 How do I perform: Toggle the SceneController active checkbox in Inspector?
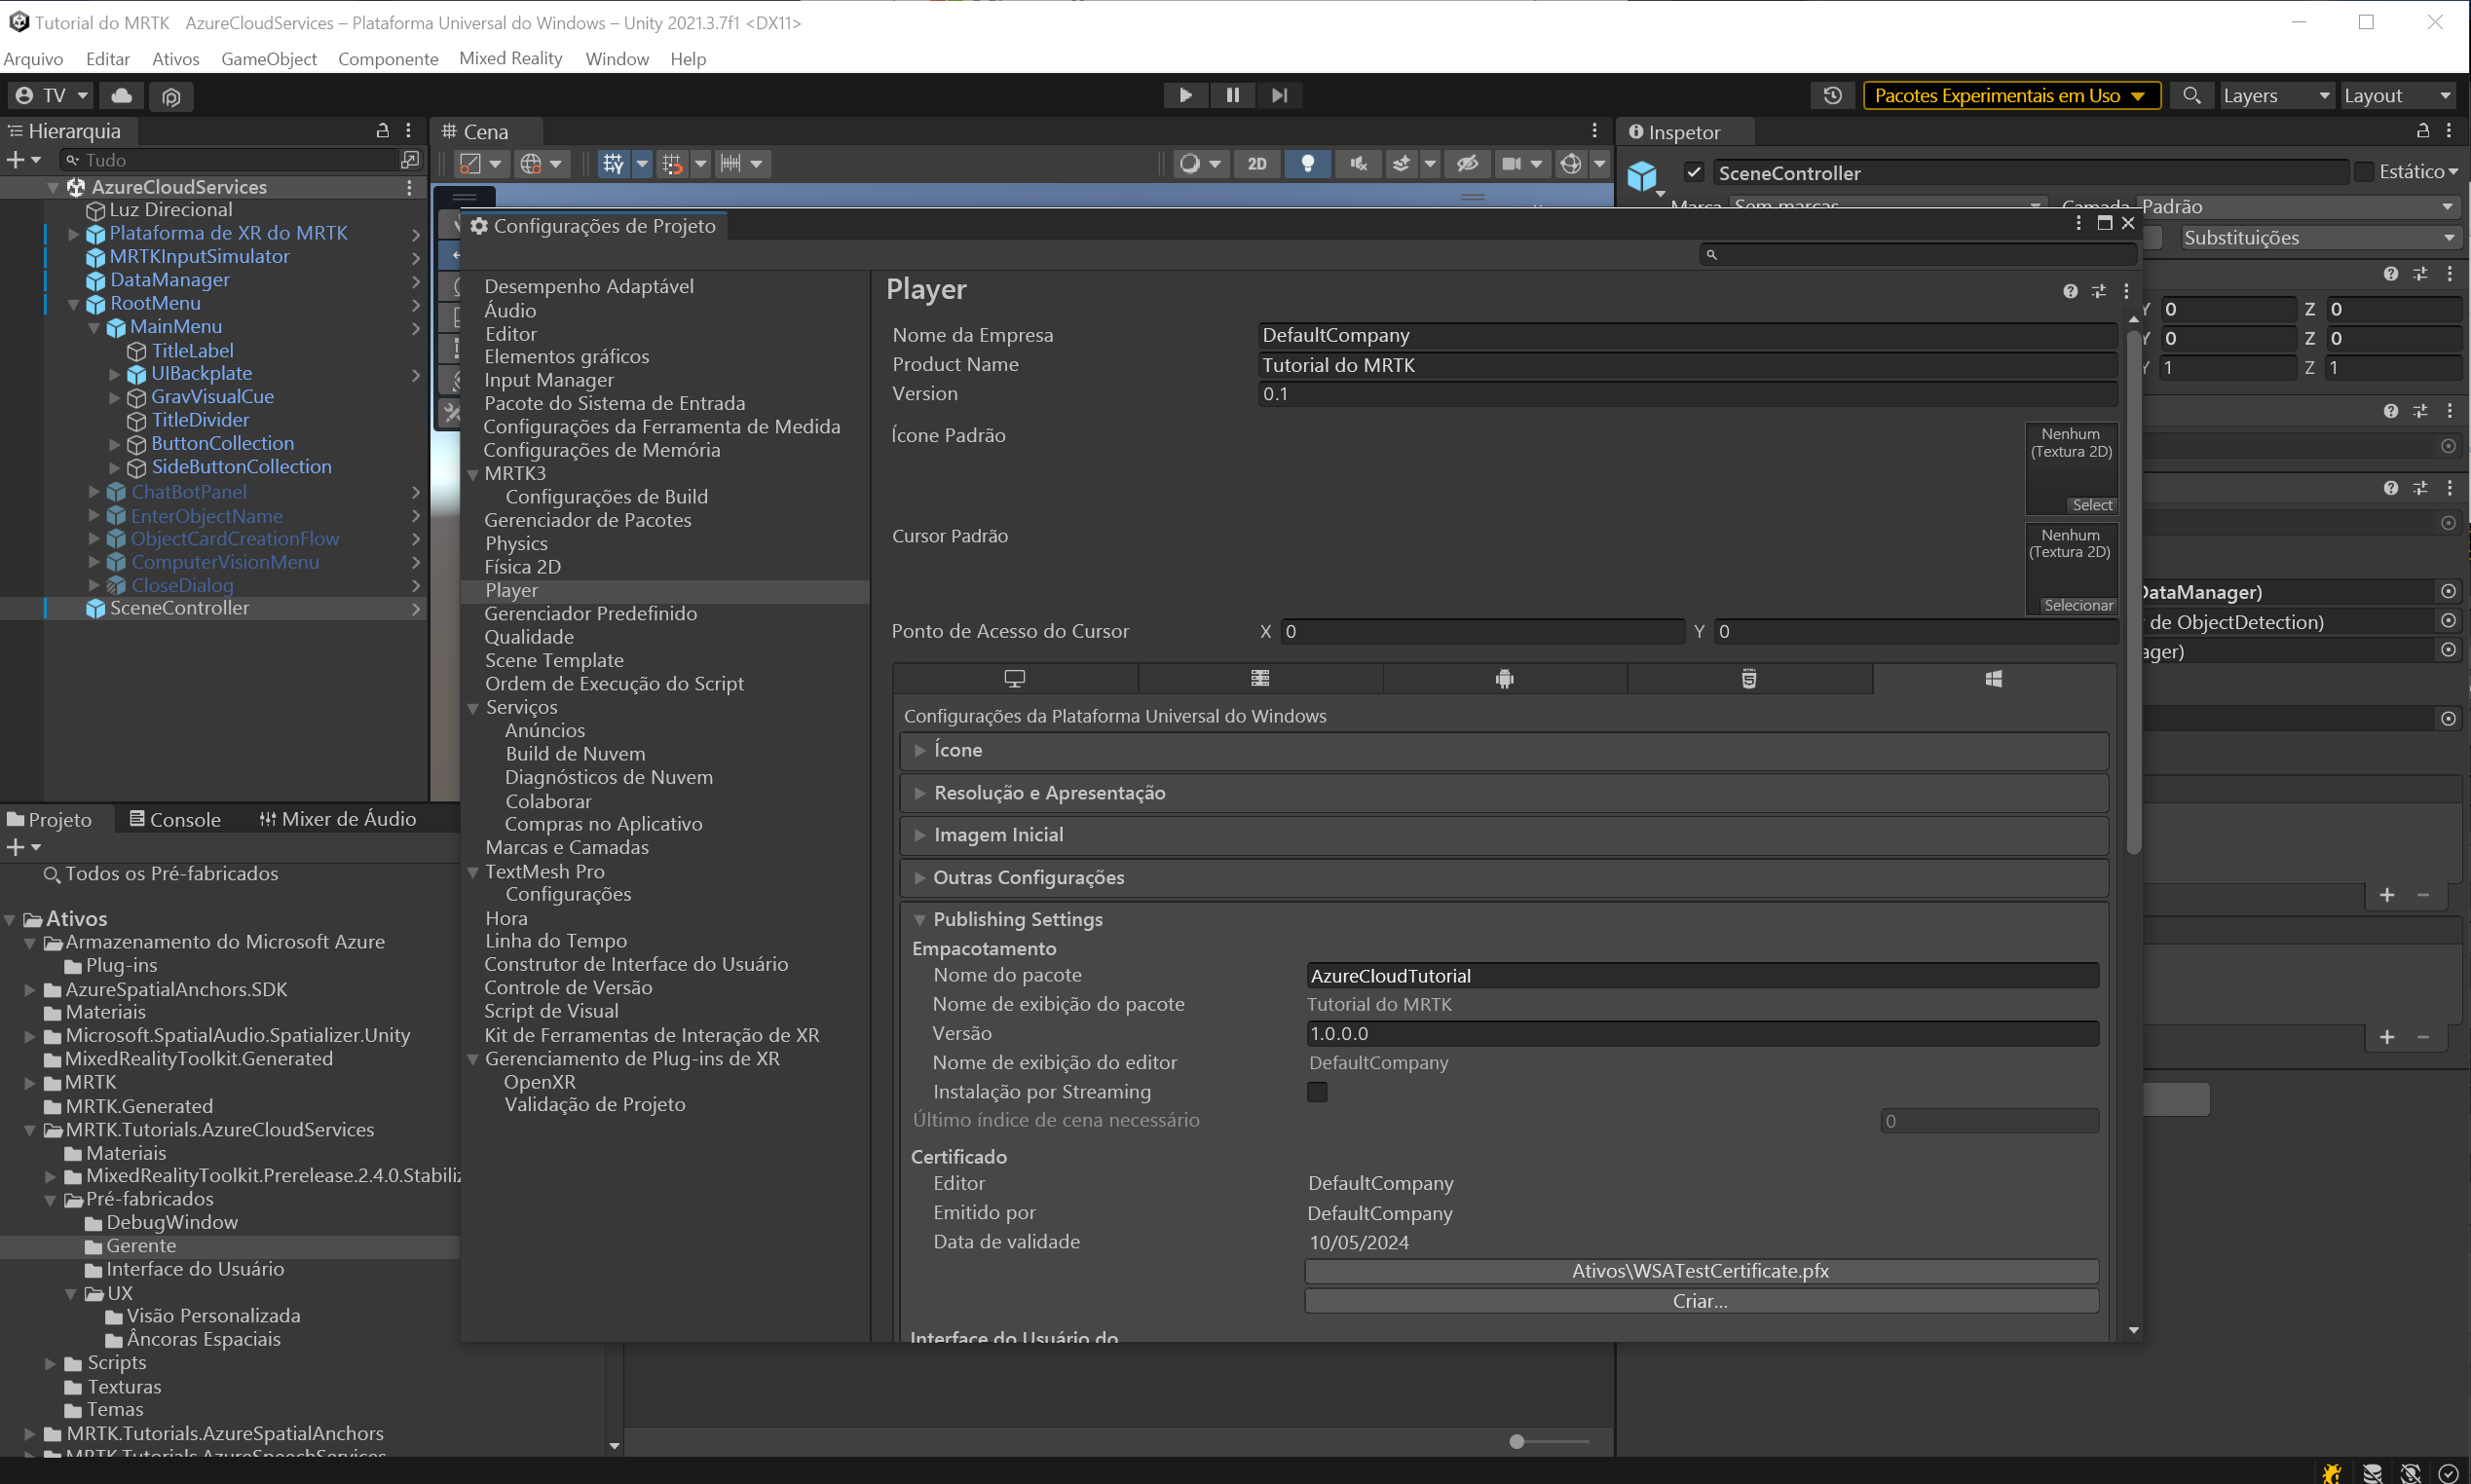[x=1693, y=172]
